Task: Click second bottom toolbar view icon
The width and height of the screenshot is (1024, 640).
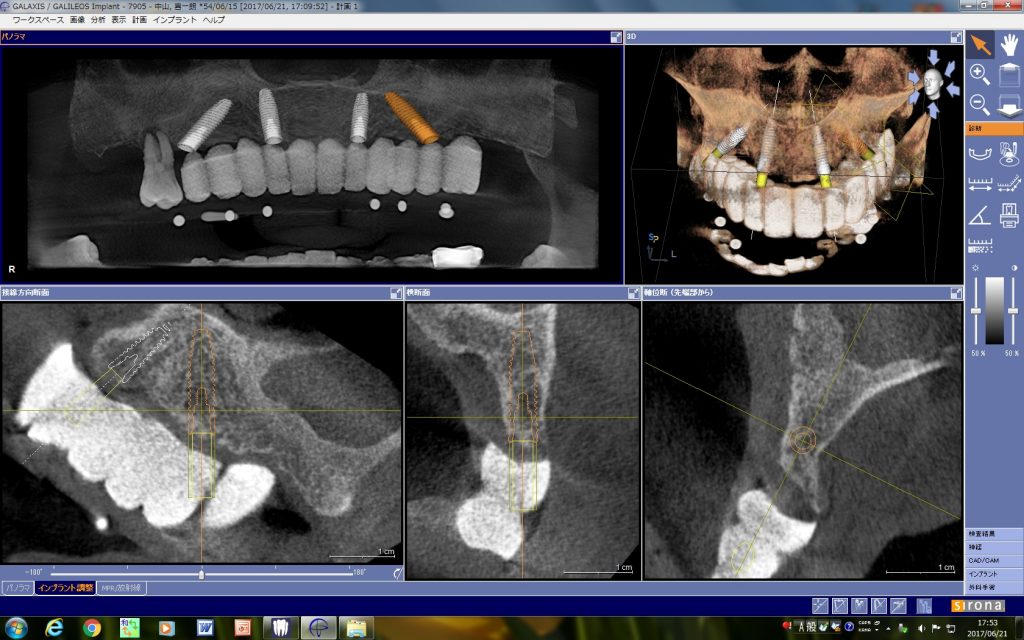Action: coord(840,606)
